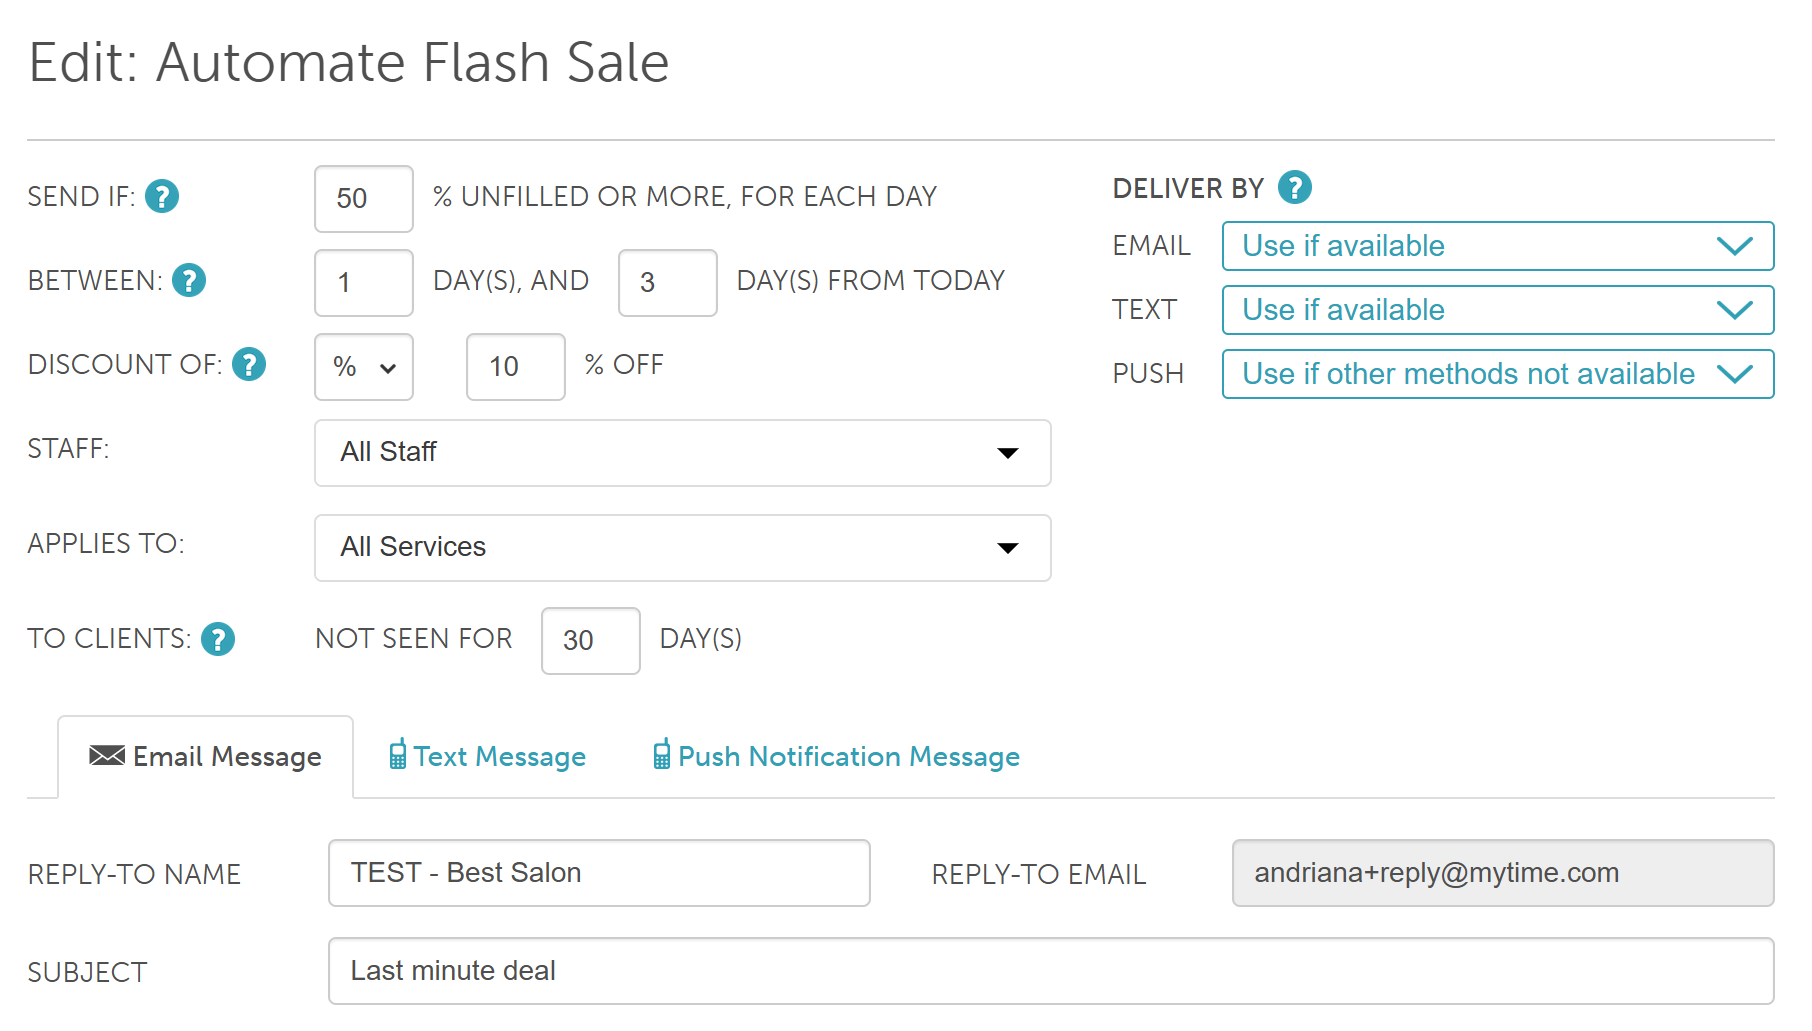Click the SEND IF help question icon
Image resolution: width=1812 pixels, height=1031 pixels.
(x=162, y=196)
